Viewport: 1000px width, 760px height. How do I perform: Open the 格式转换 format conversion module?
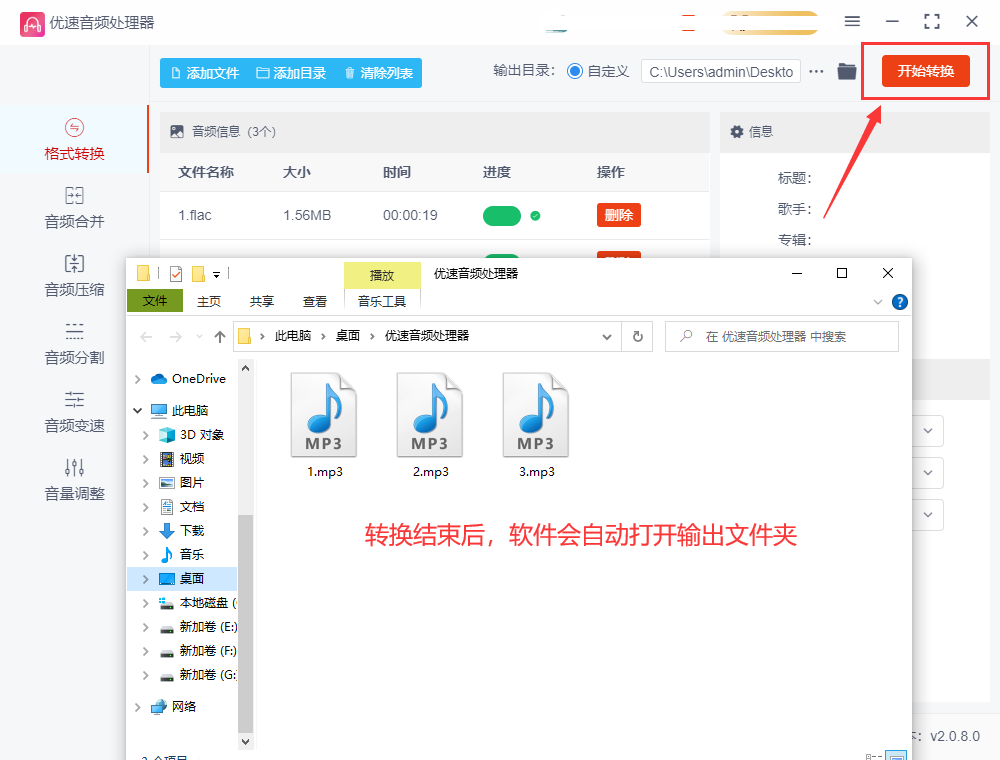74,140
